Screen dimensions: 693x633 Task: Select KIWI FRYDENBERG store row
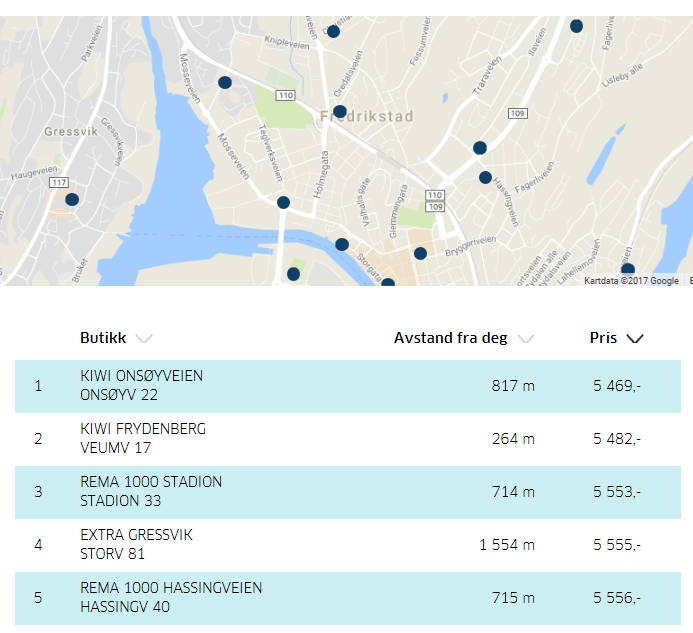(348, 439)
